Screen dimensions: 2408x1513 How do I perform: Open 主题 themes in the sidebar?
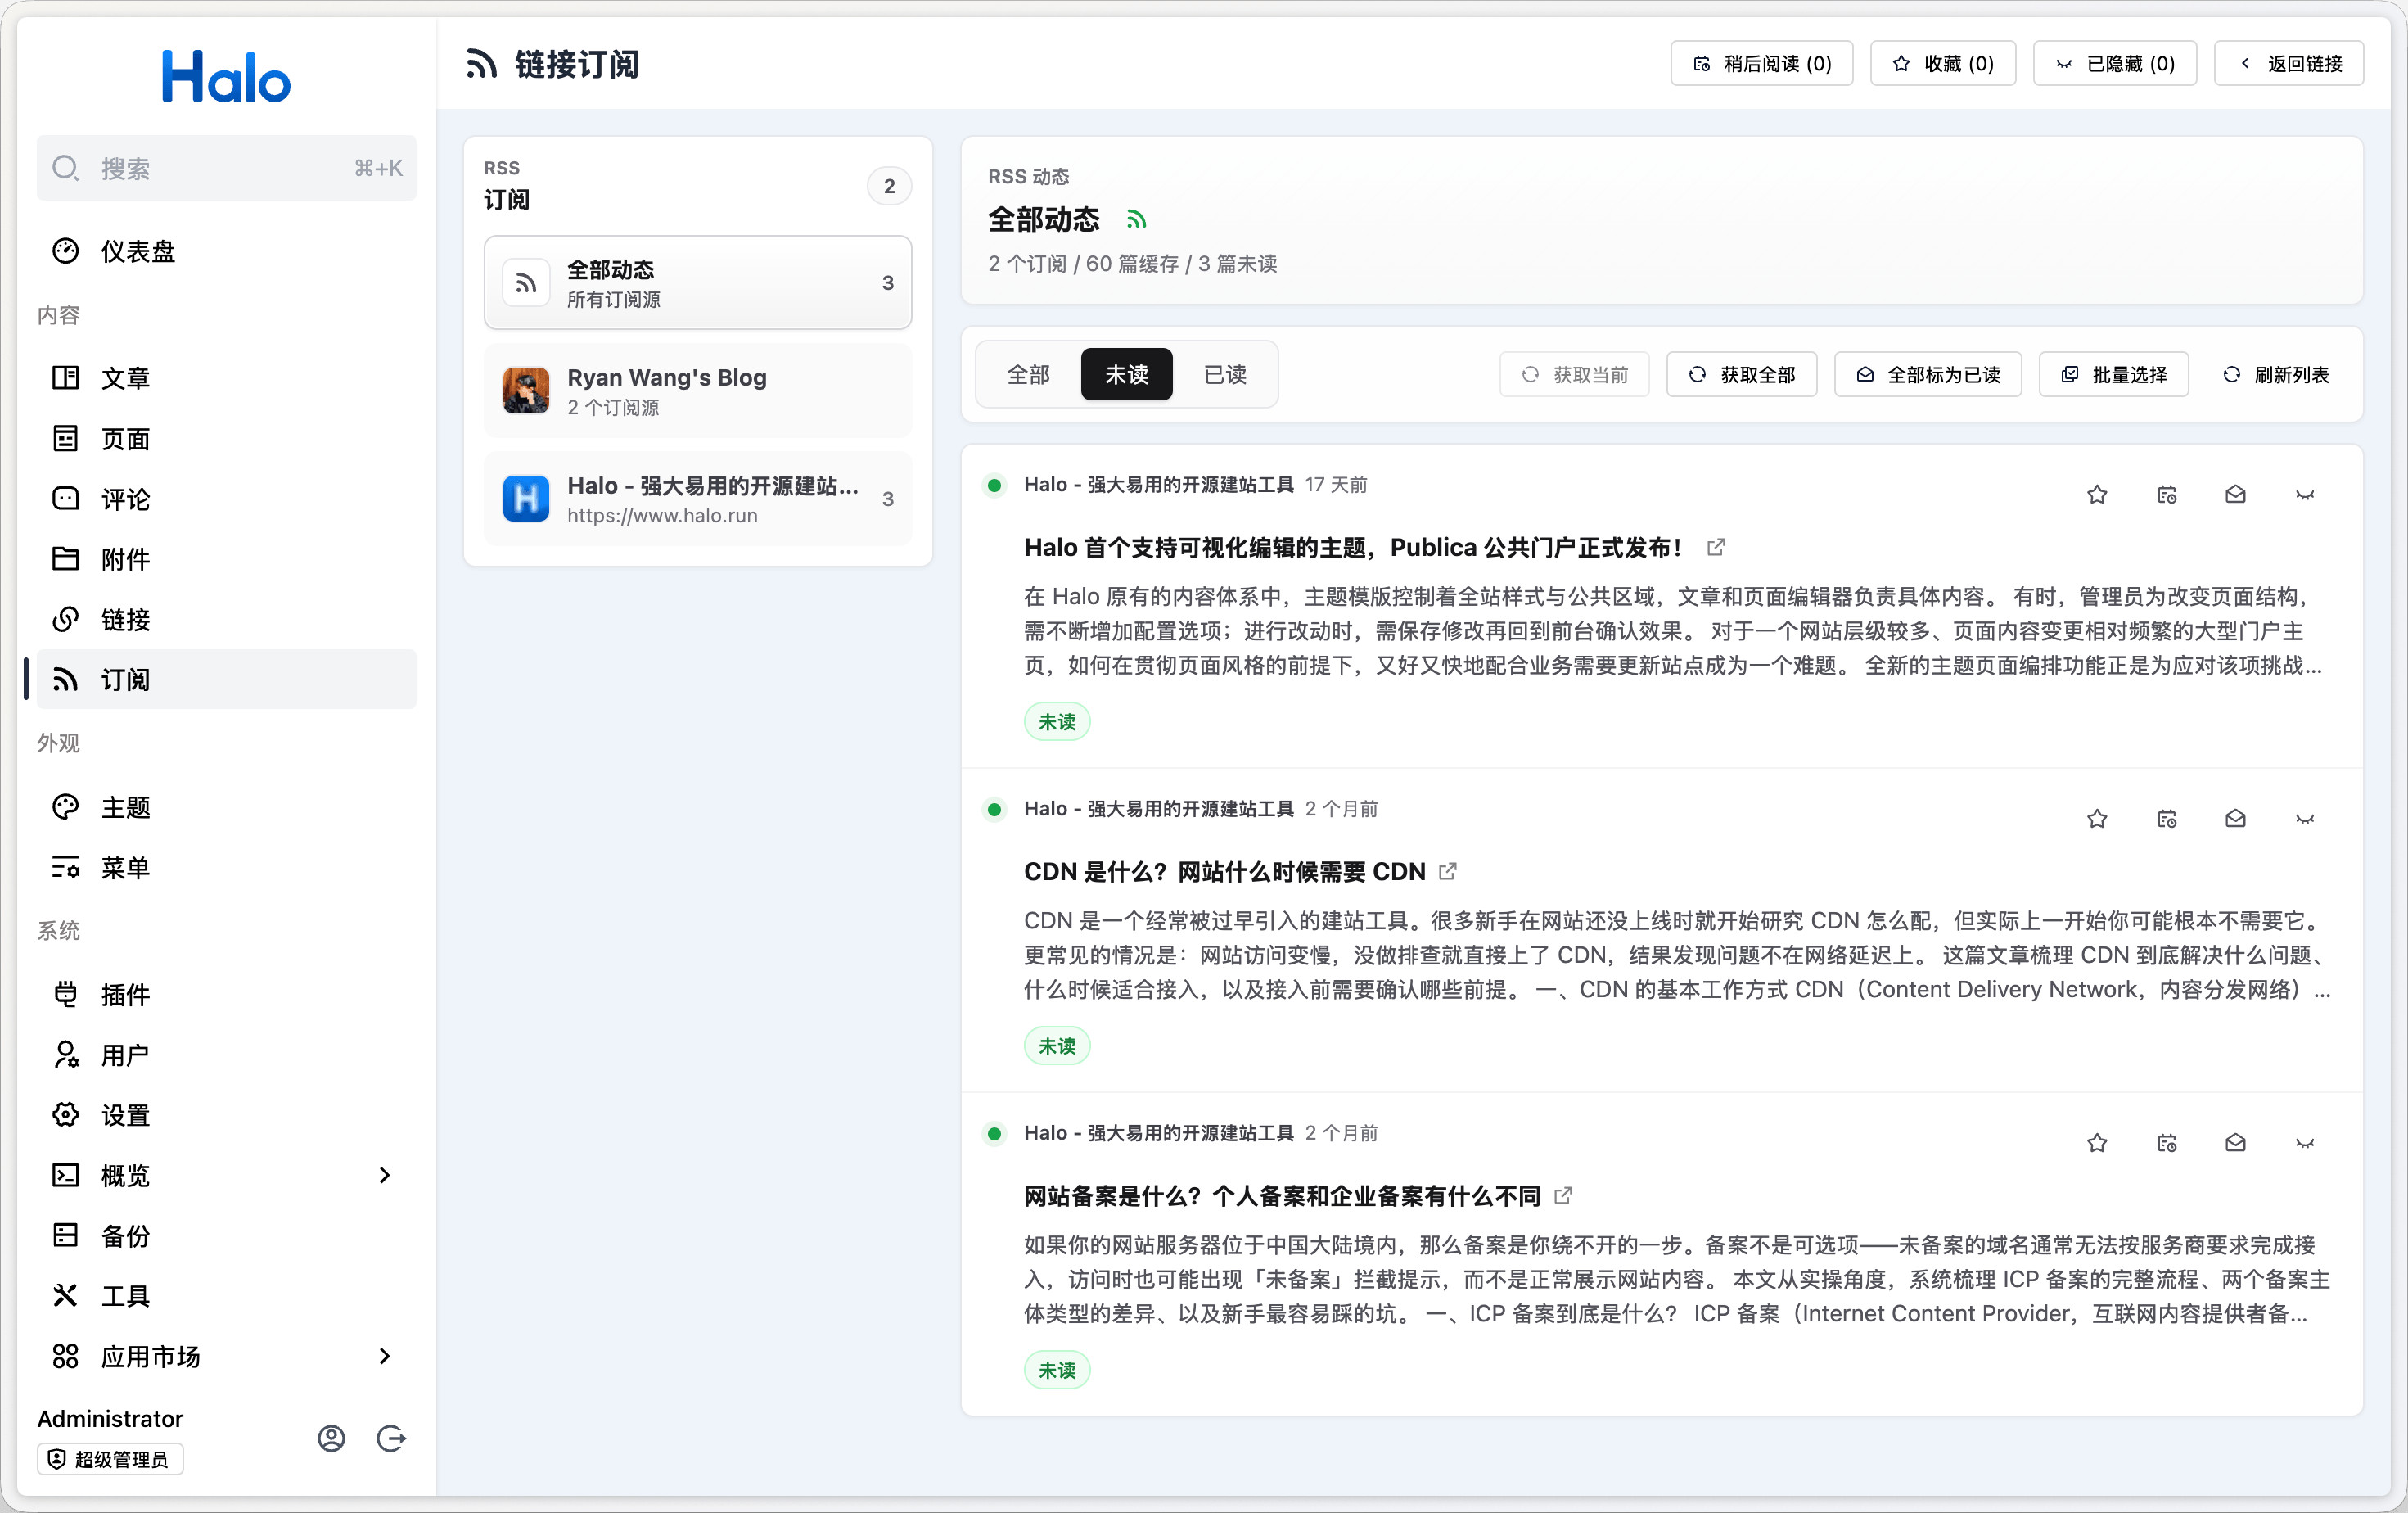226,807
